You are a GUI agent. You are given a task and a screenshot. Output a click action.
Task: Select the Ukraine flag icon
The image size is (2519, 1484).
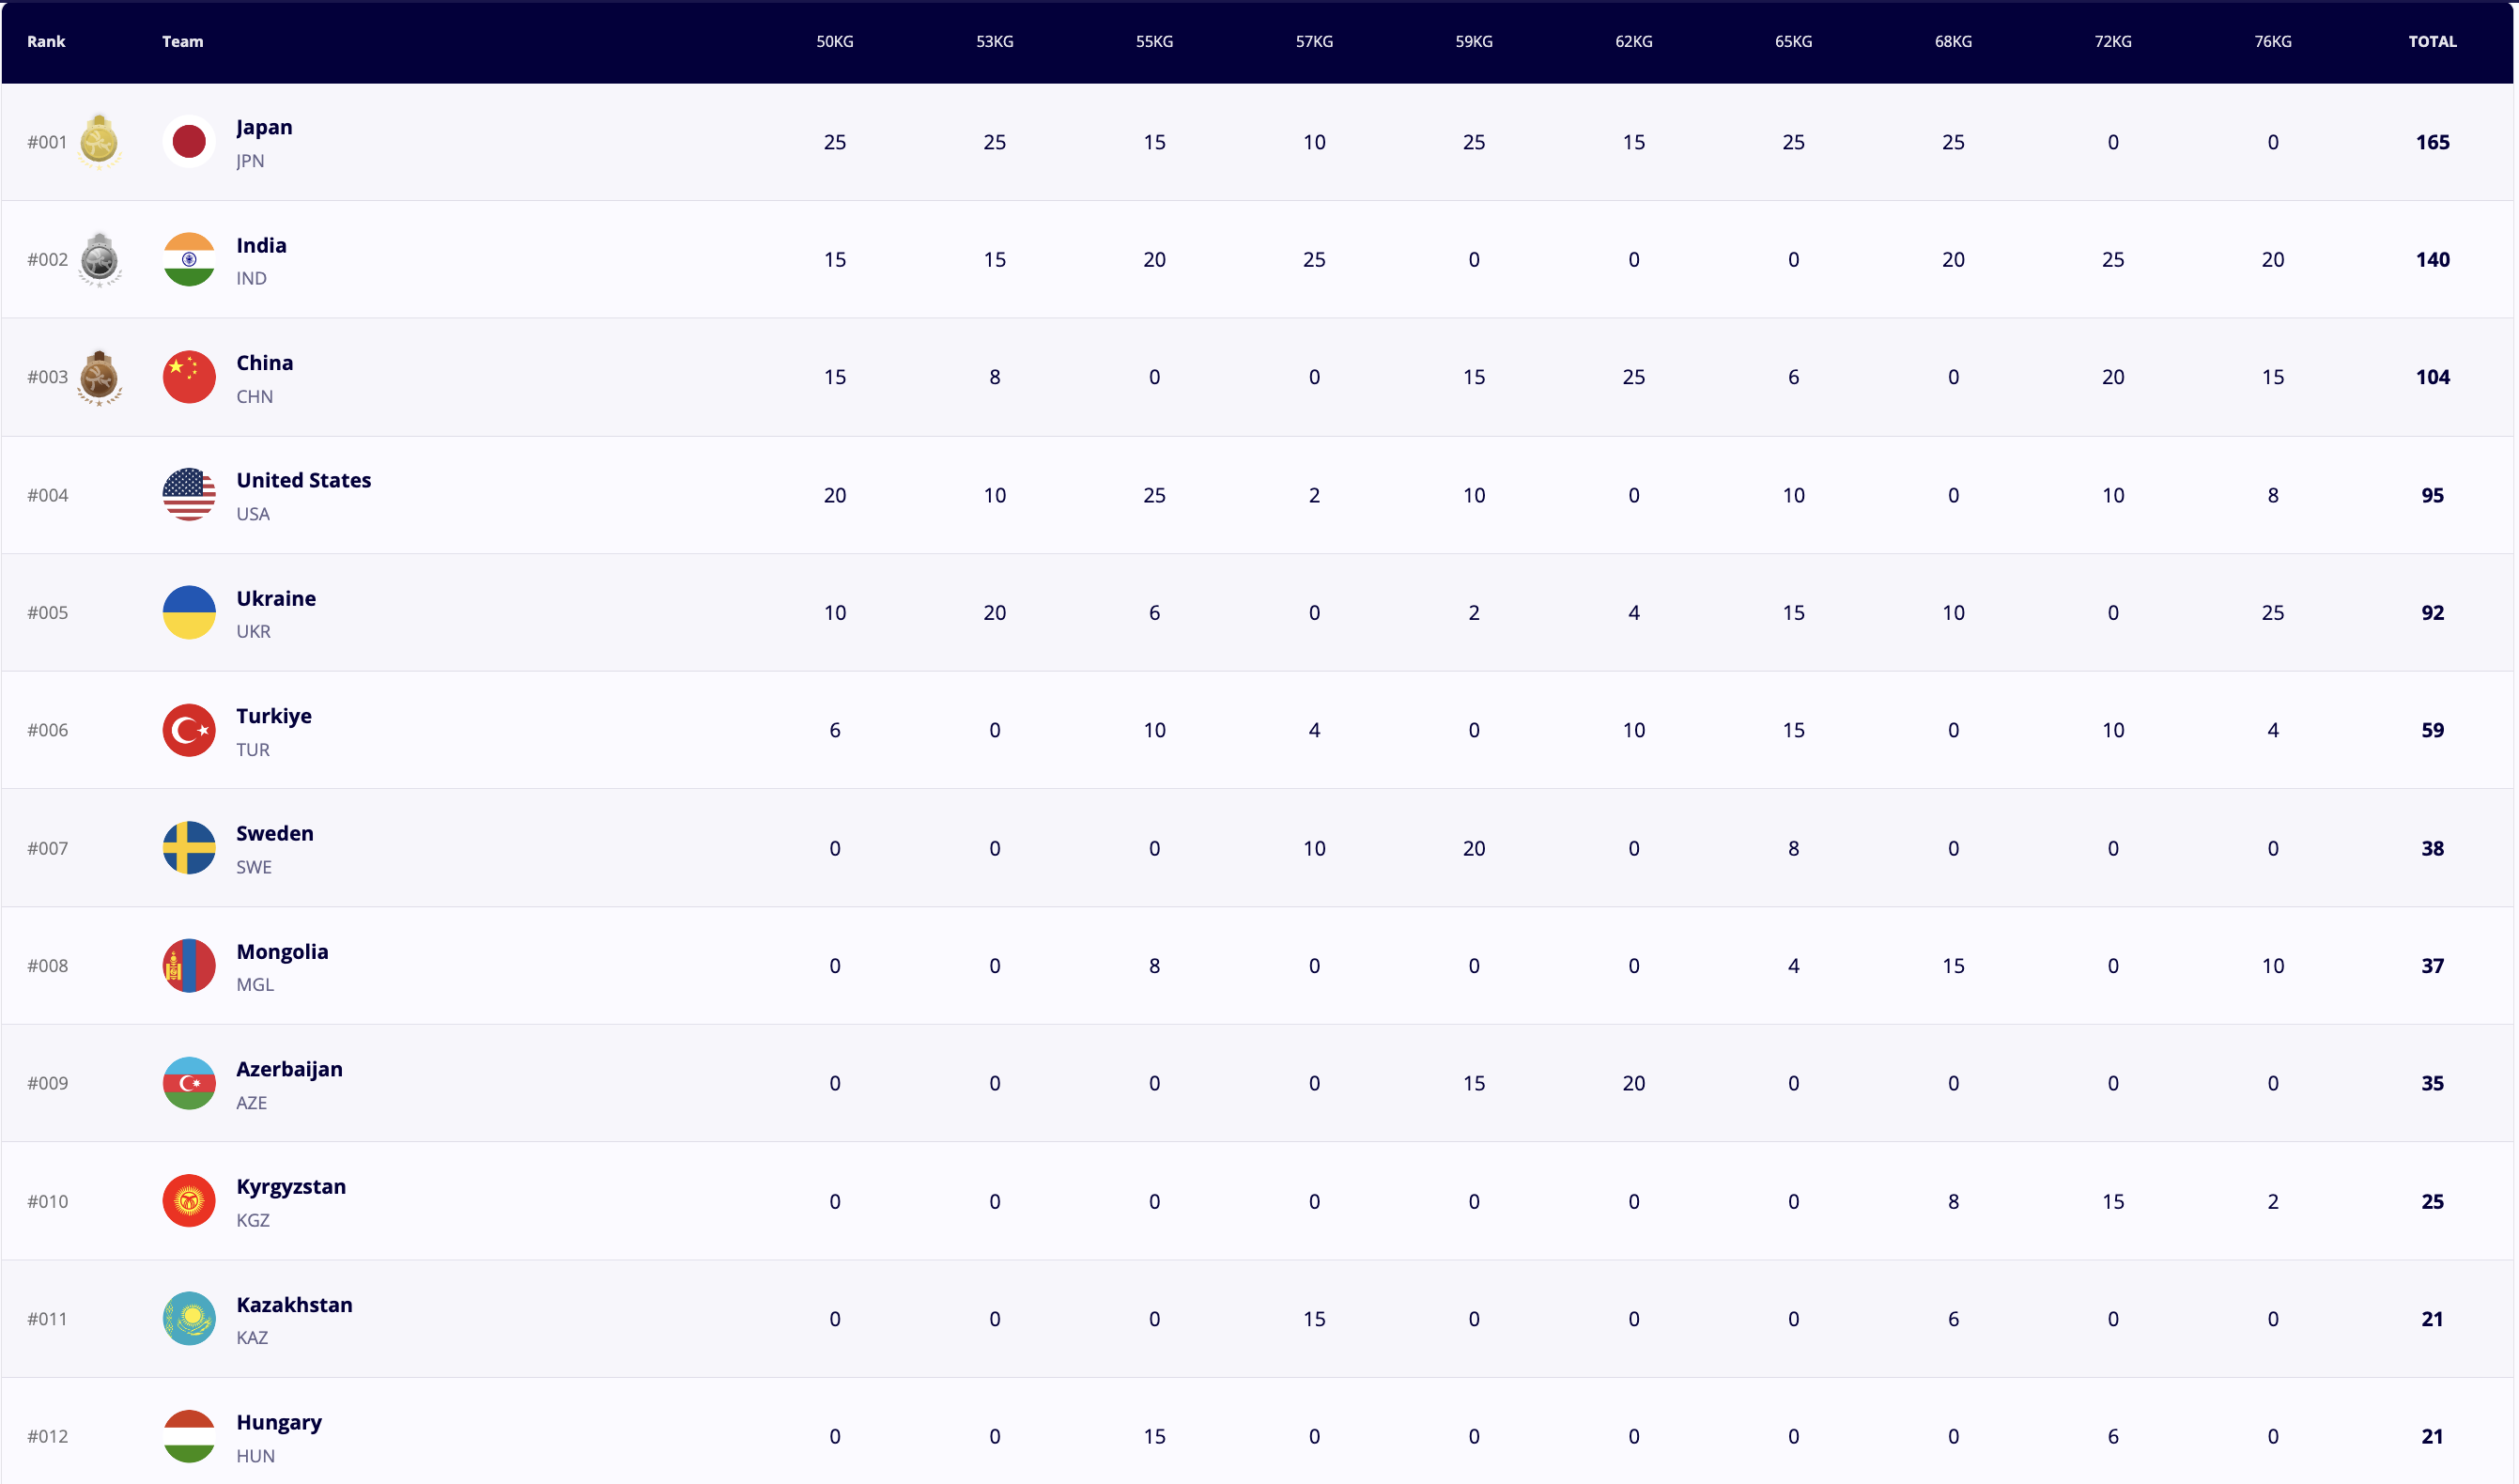coord(189,613)
